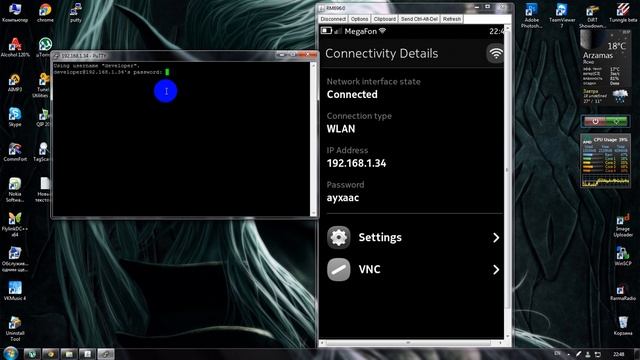Viewport: 640px width, 360px height.
Task: Launch the KarmaRadio desktop shortcut
Action: tap(623, 292)
